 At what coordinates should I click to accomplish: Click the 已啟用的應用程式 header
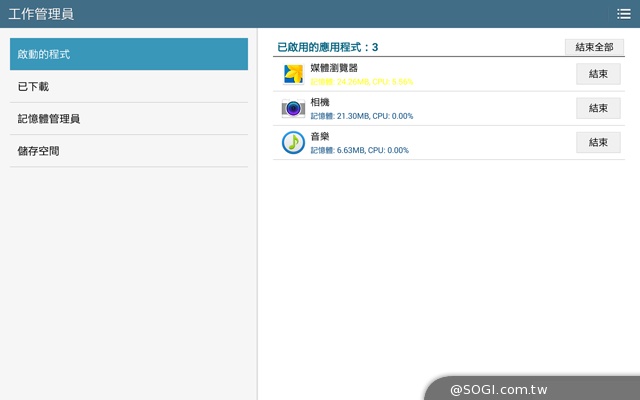tap(327, 47)
